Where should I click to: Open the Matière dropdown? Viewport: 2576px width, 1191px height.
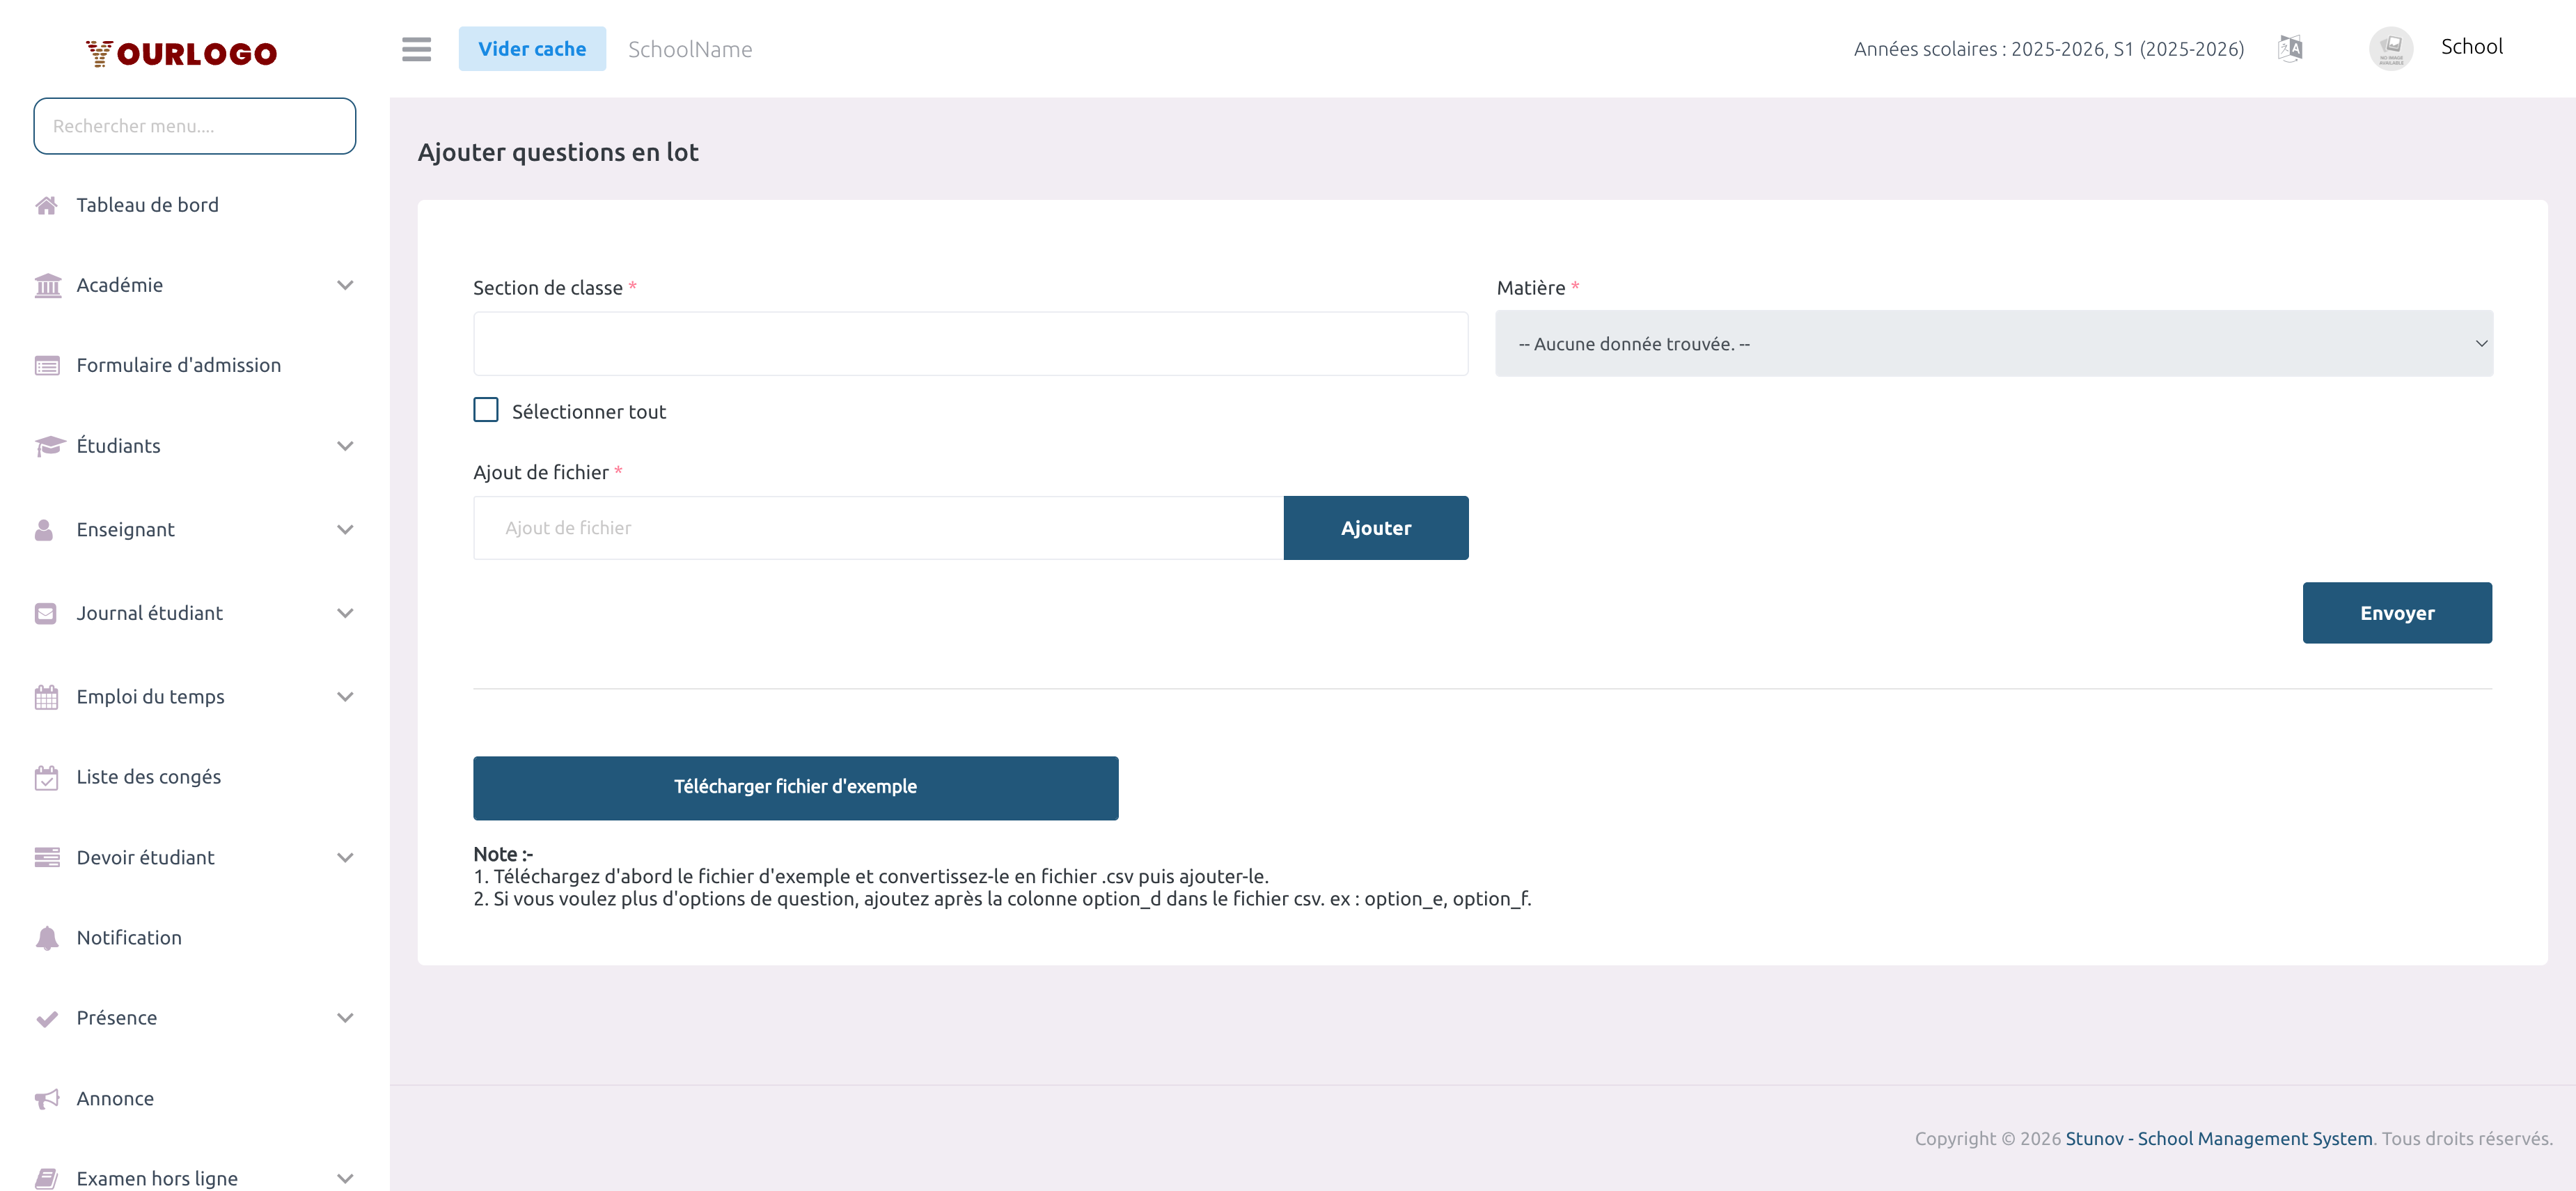1995,343
